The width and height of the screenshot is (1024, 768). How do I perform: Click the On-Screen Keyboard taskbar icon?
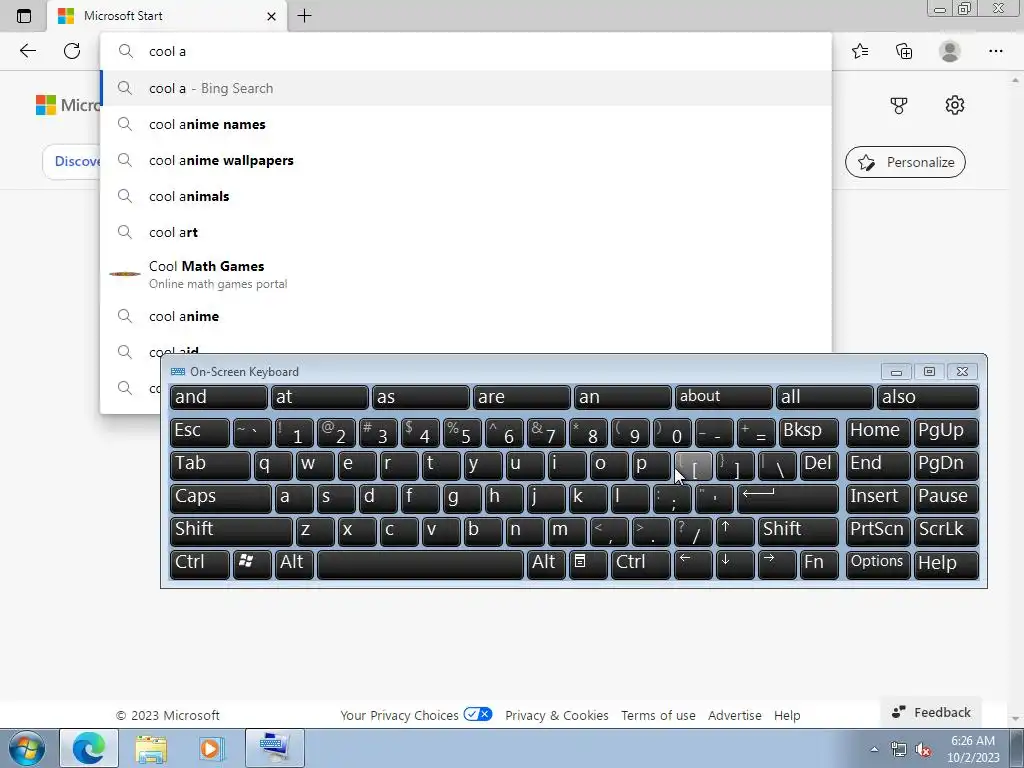click(274, 748)
